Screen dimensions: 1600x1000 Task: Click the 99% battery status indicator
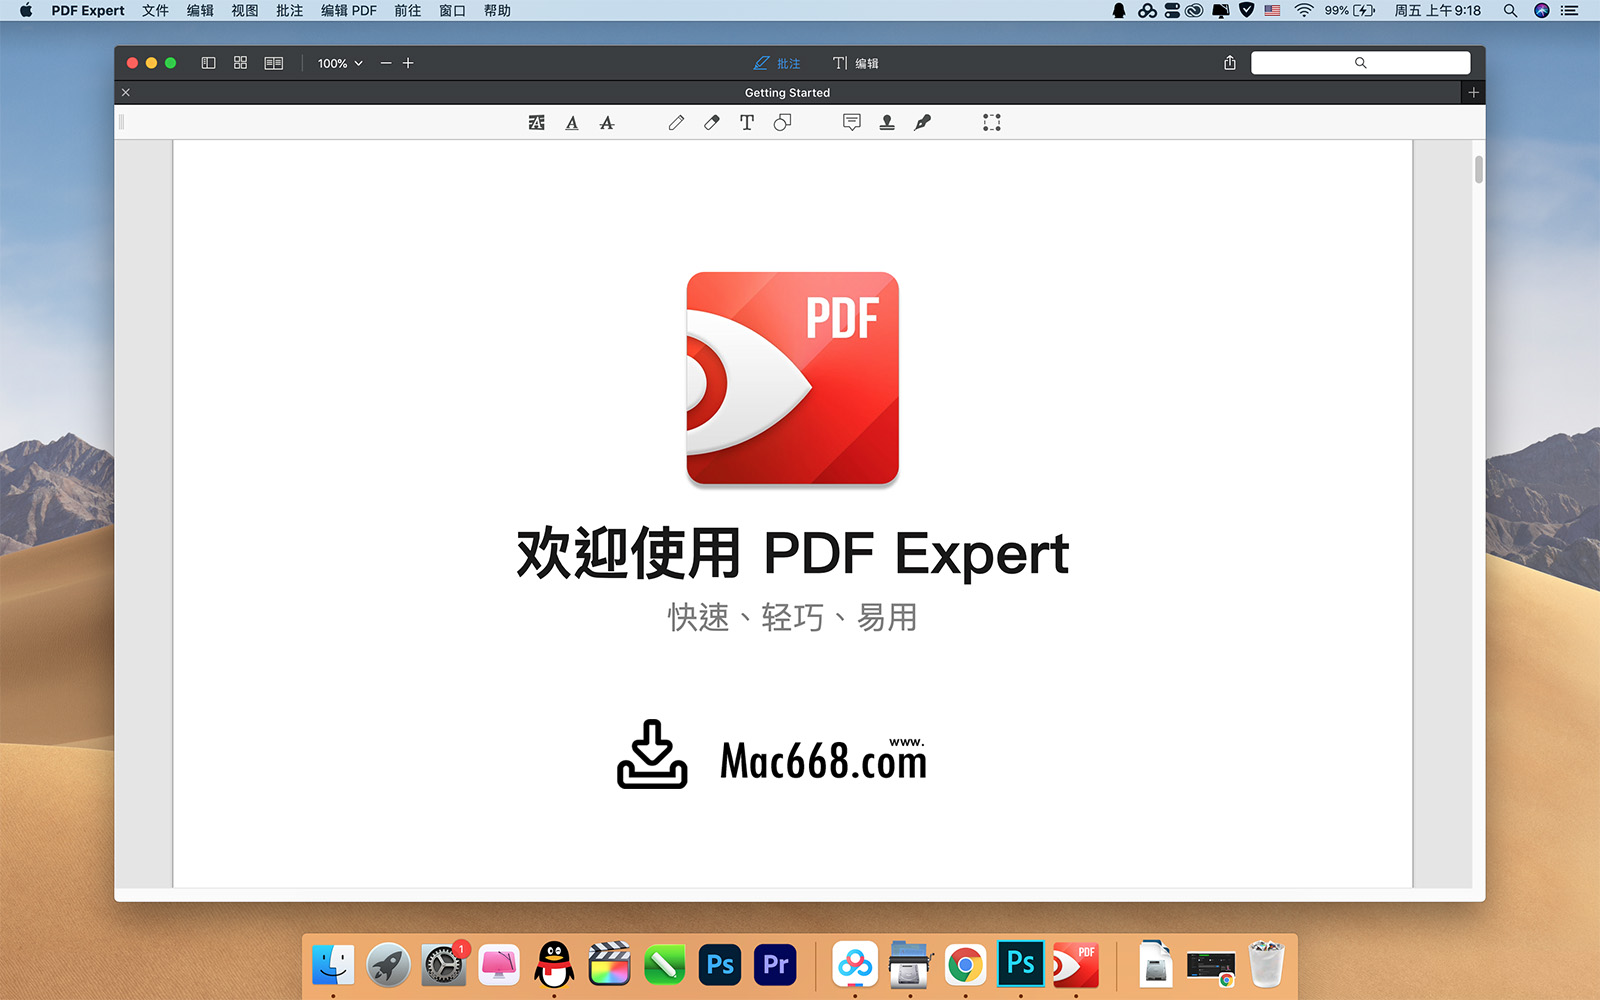click(x=1350, y=11)
